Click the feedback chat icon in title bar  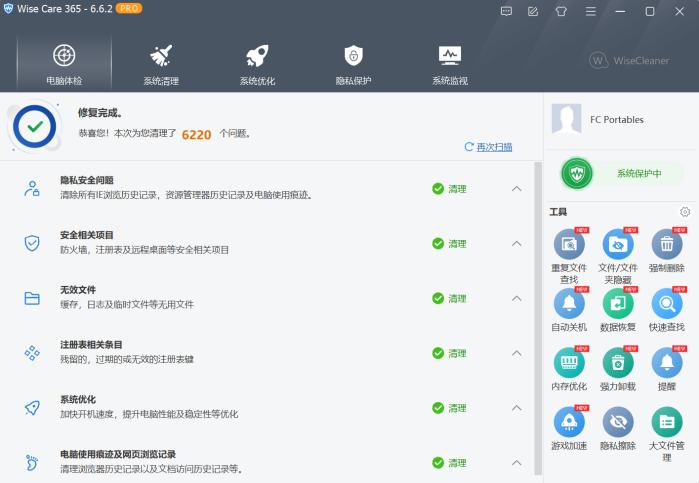click(506, 12)
